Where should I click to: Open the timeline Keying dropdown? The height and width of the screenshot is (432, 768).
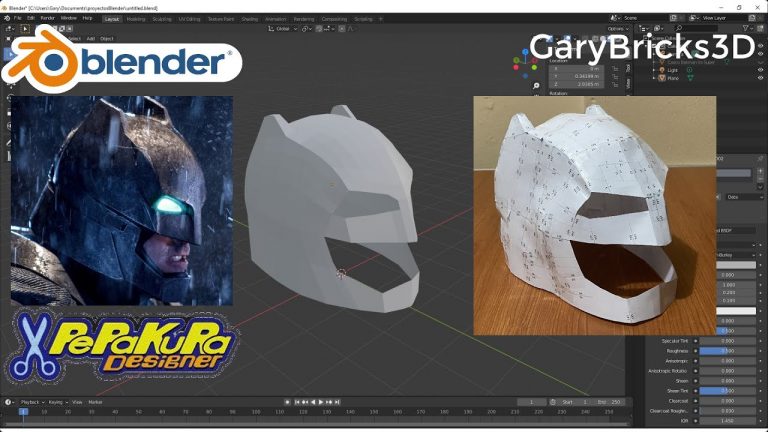pos(58,402)
